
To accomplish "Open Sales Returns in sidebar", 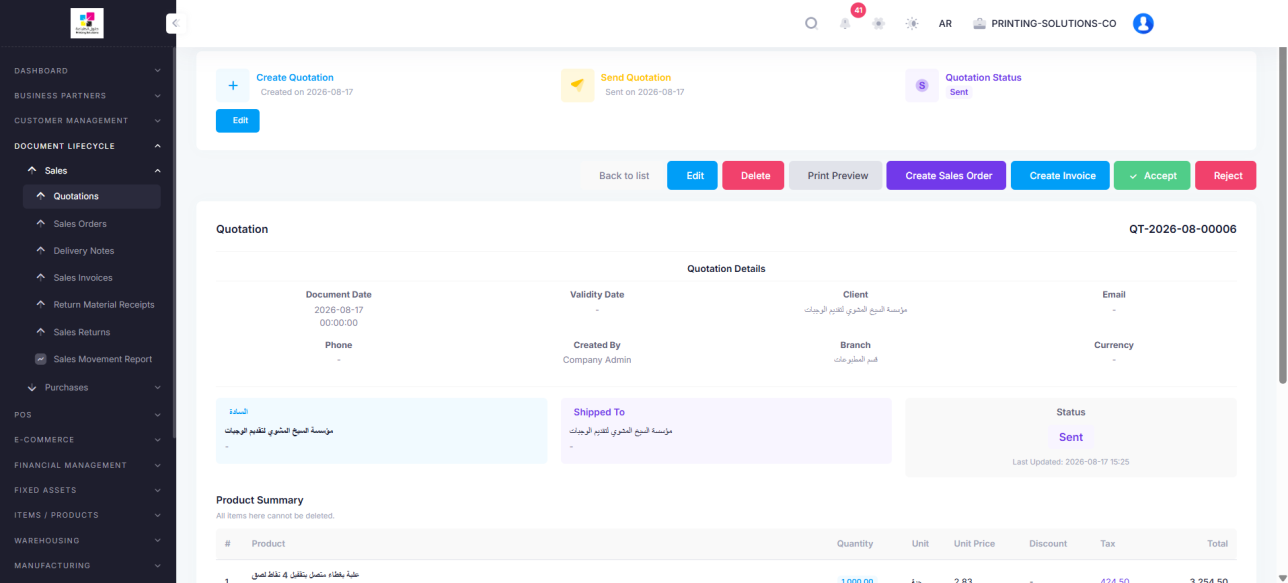I will (91, 331).
